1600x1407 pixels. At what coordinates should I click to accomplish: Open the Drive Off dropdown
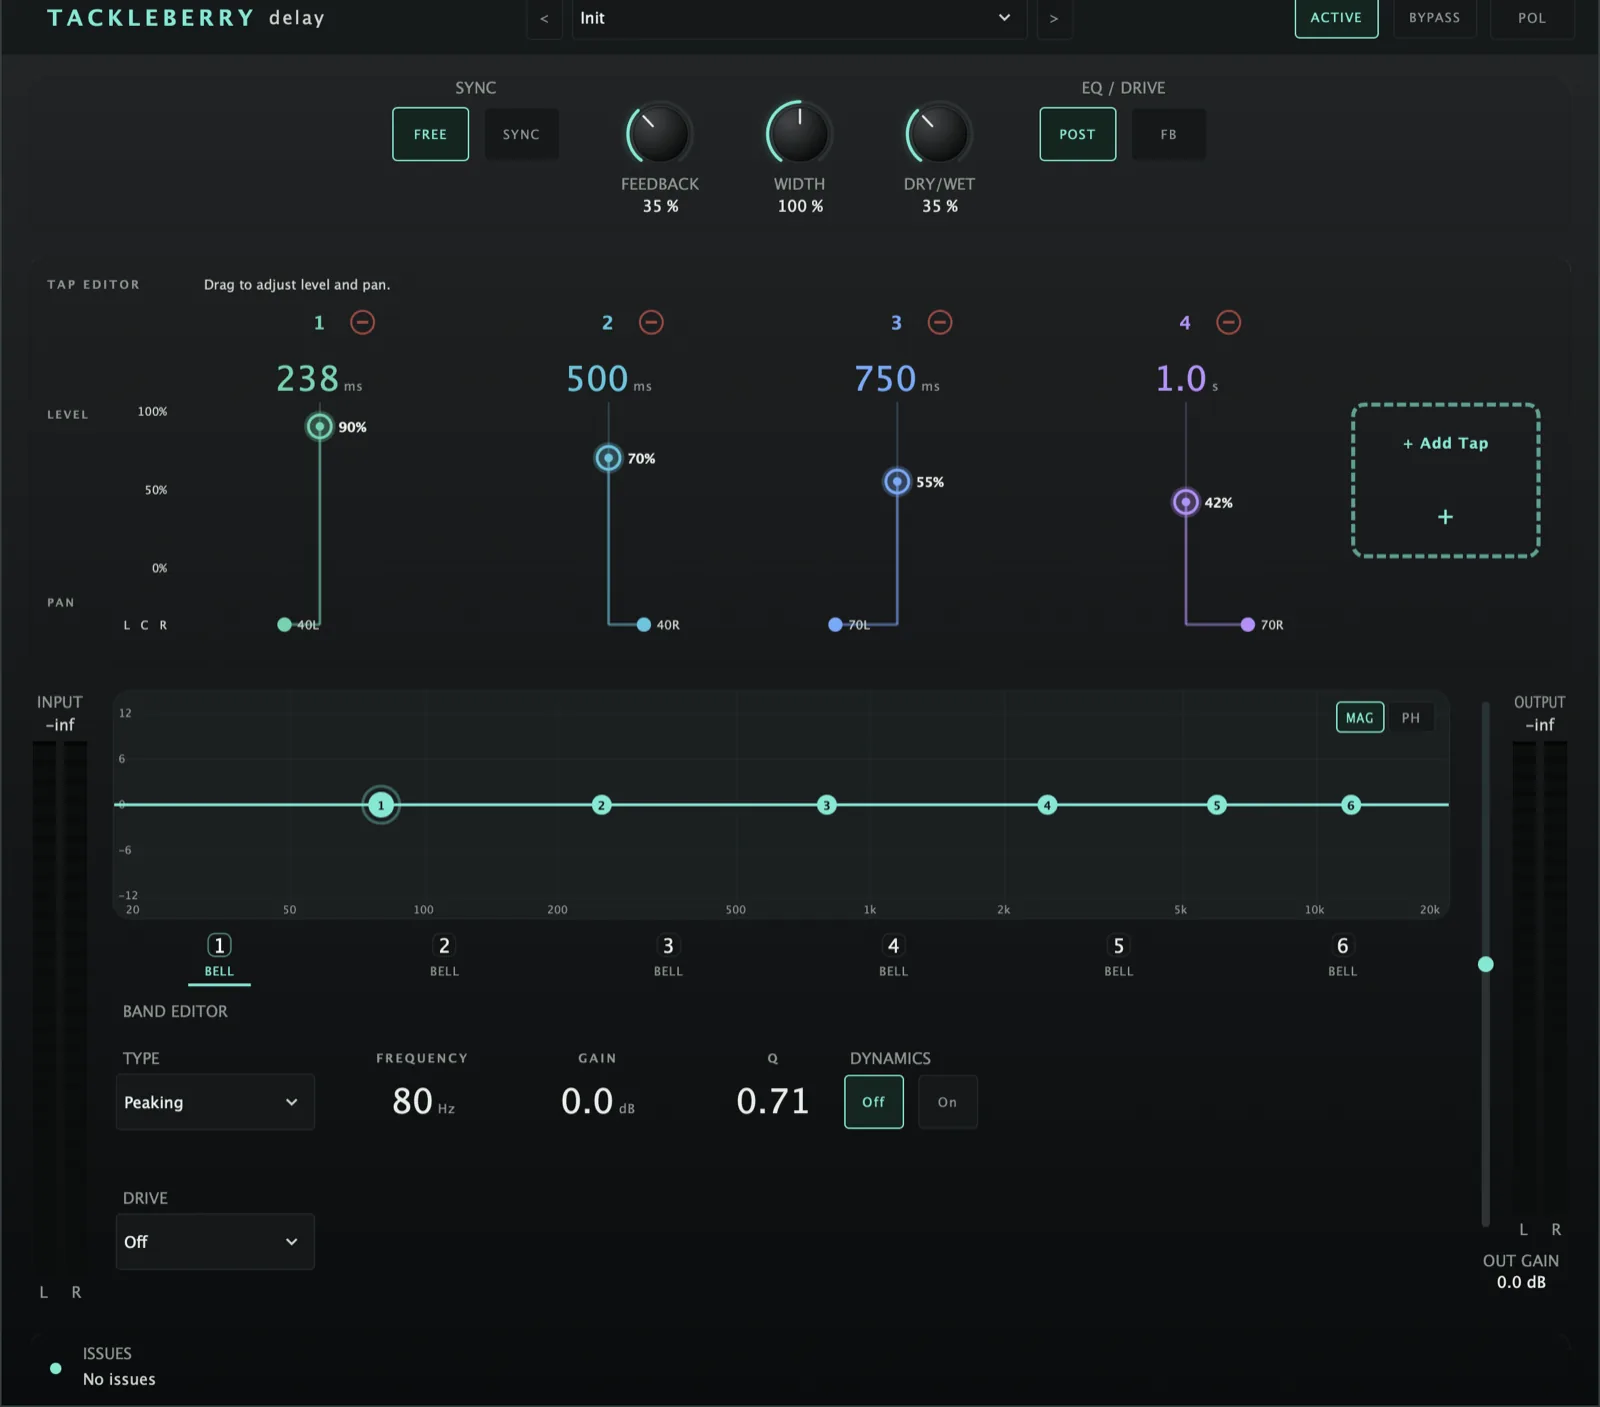point(215,1242)
